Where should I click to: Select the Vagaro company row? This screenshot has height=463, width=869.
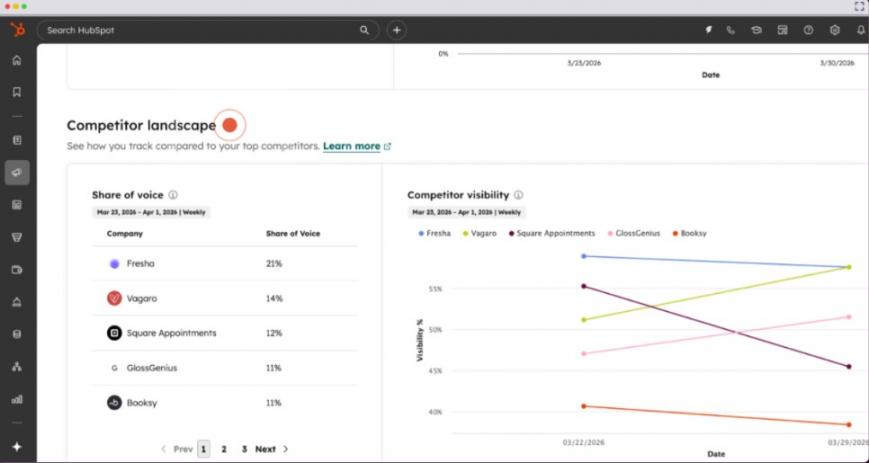tap(224, 298)
